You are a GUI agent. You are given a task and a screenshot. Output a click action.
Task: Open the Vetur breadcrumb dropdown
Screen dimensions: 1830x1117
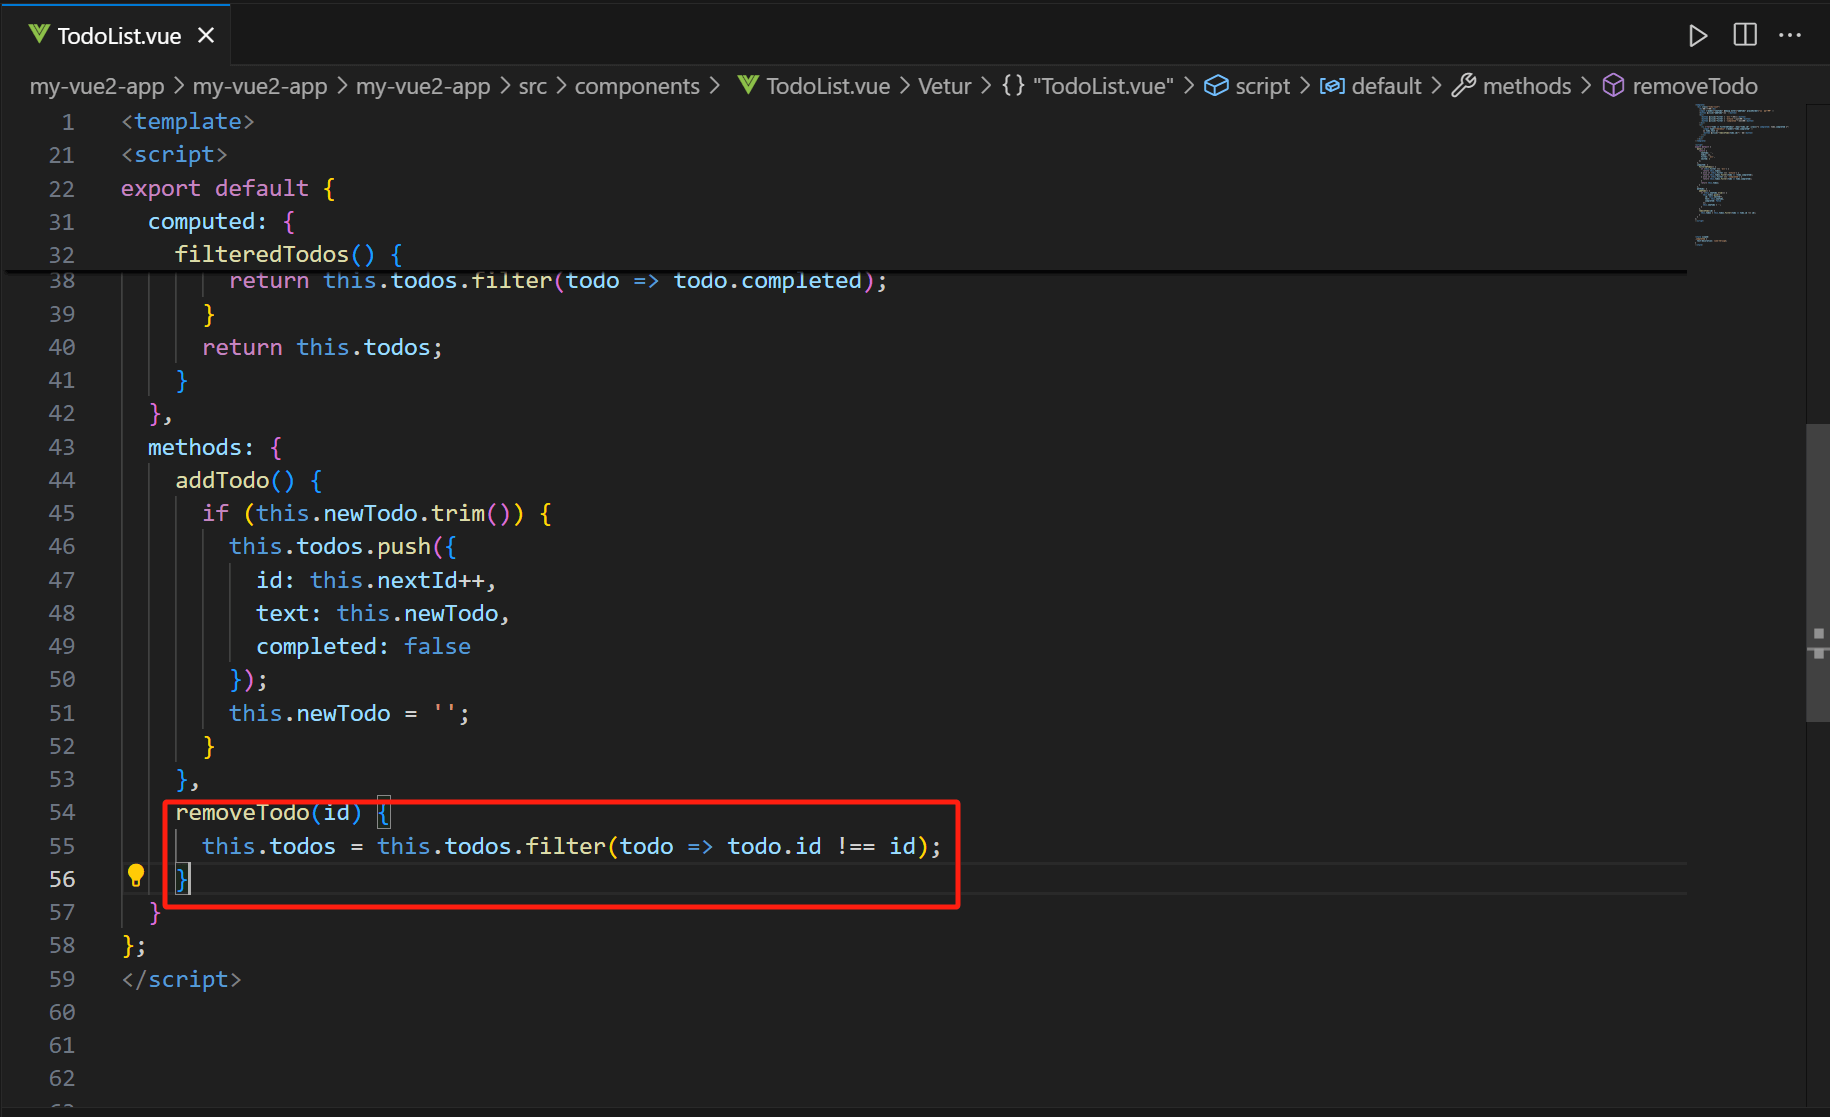(x=944, y=86)
